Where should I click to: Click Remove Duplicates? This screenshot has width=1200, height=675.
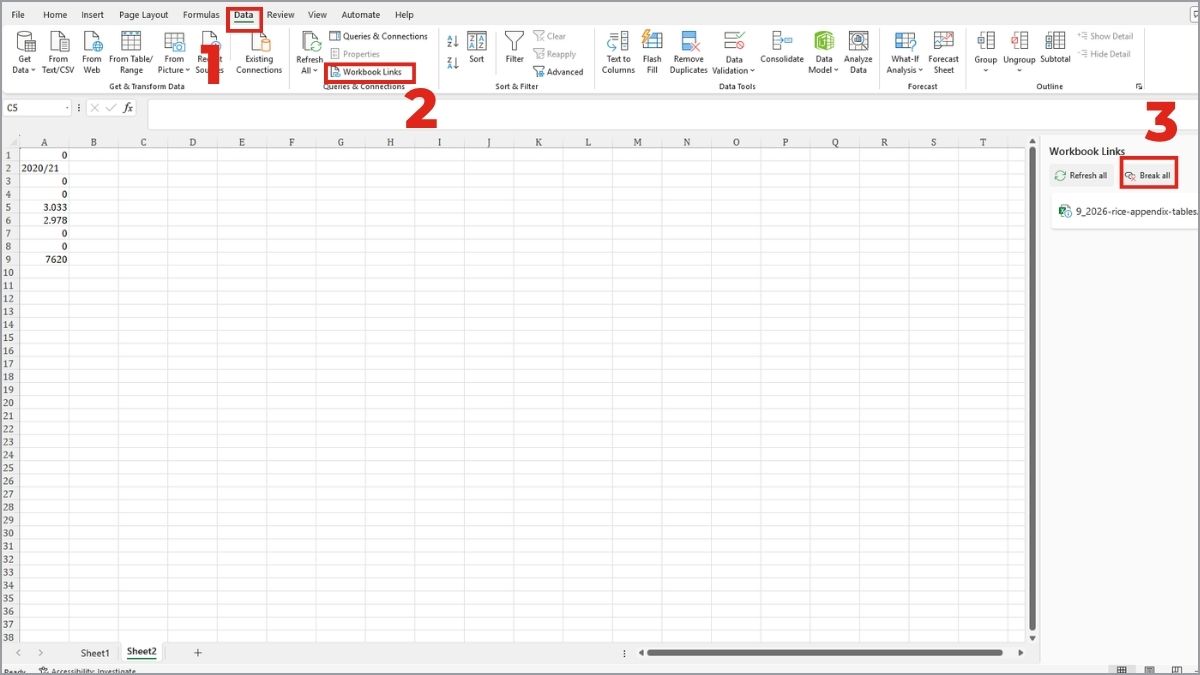point(688,53)
